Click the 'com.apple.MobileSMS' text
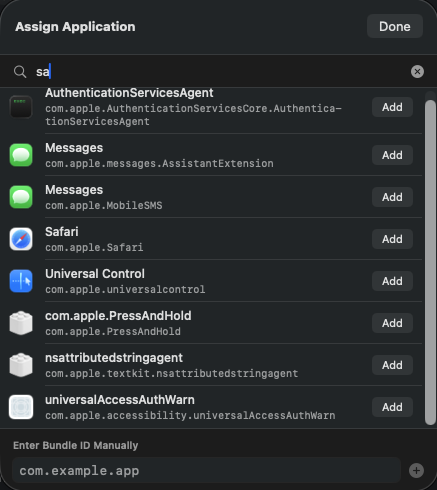Image resolution: width=437 pixels, height=490 pixels. click(x=104, y=205)
